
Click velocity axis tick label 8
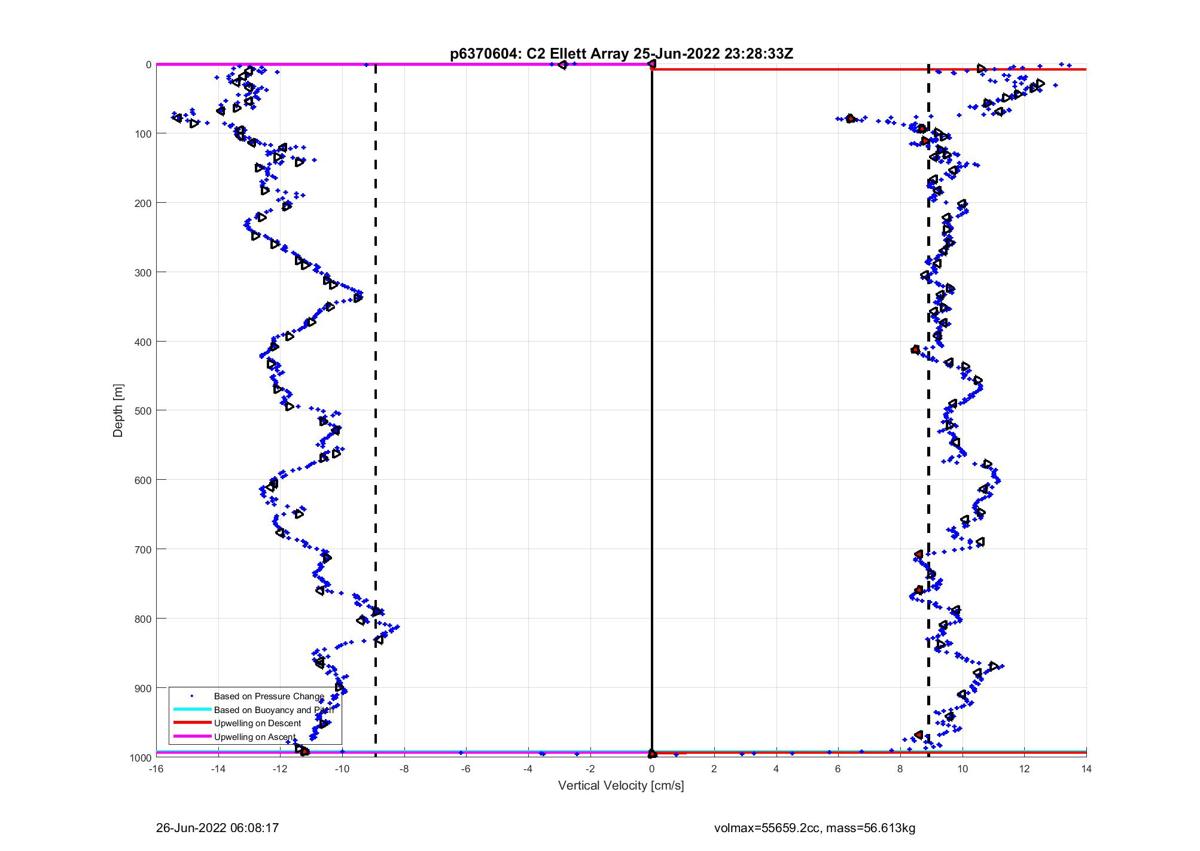[900, 769]
